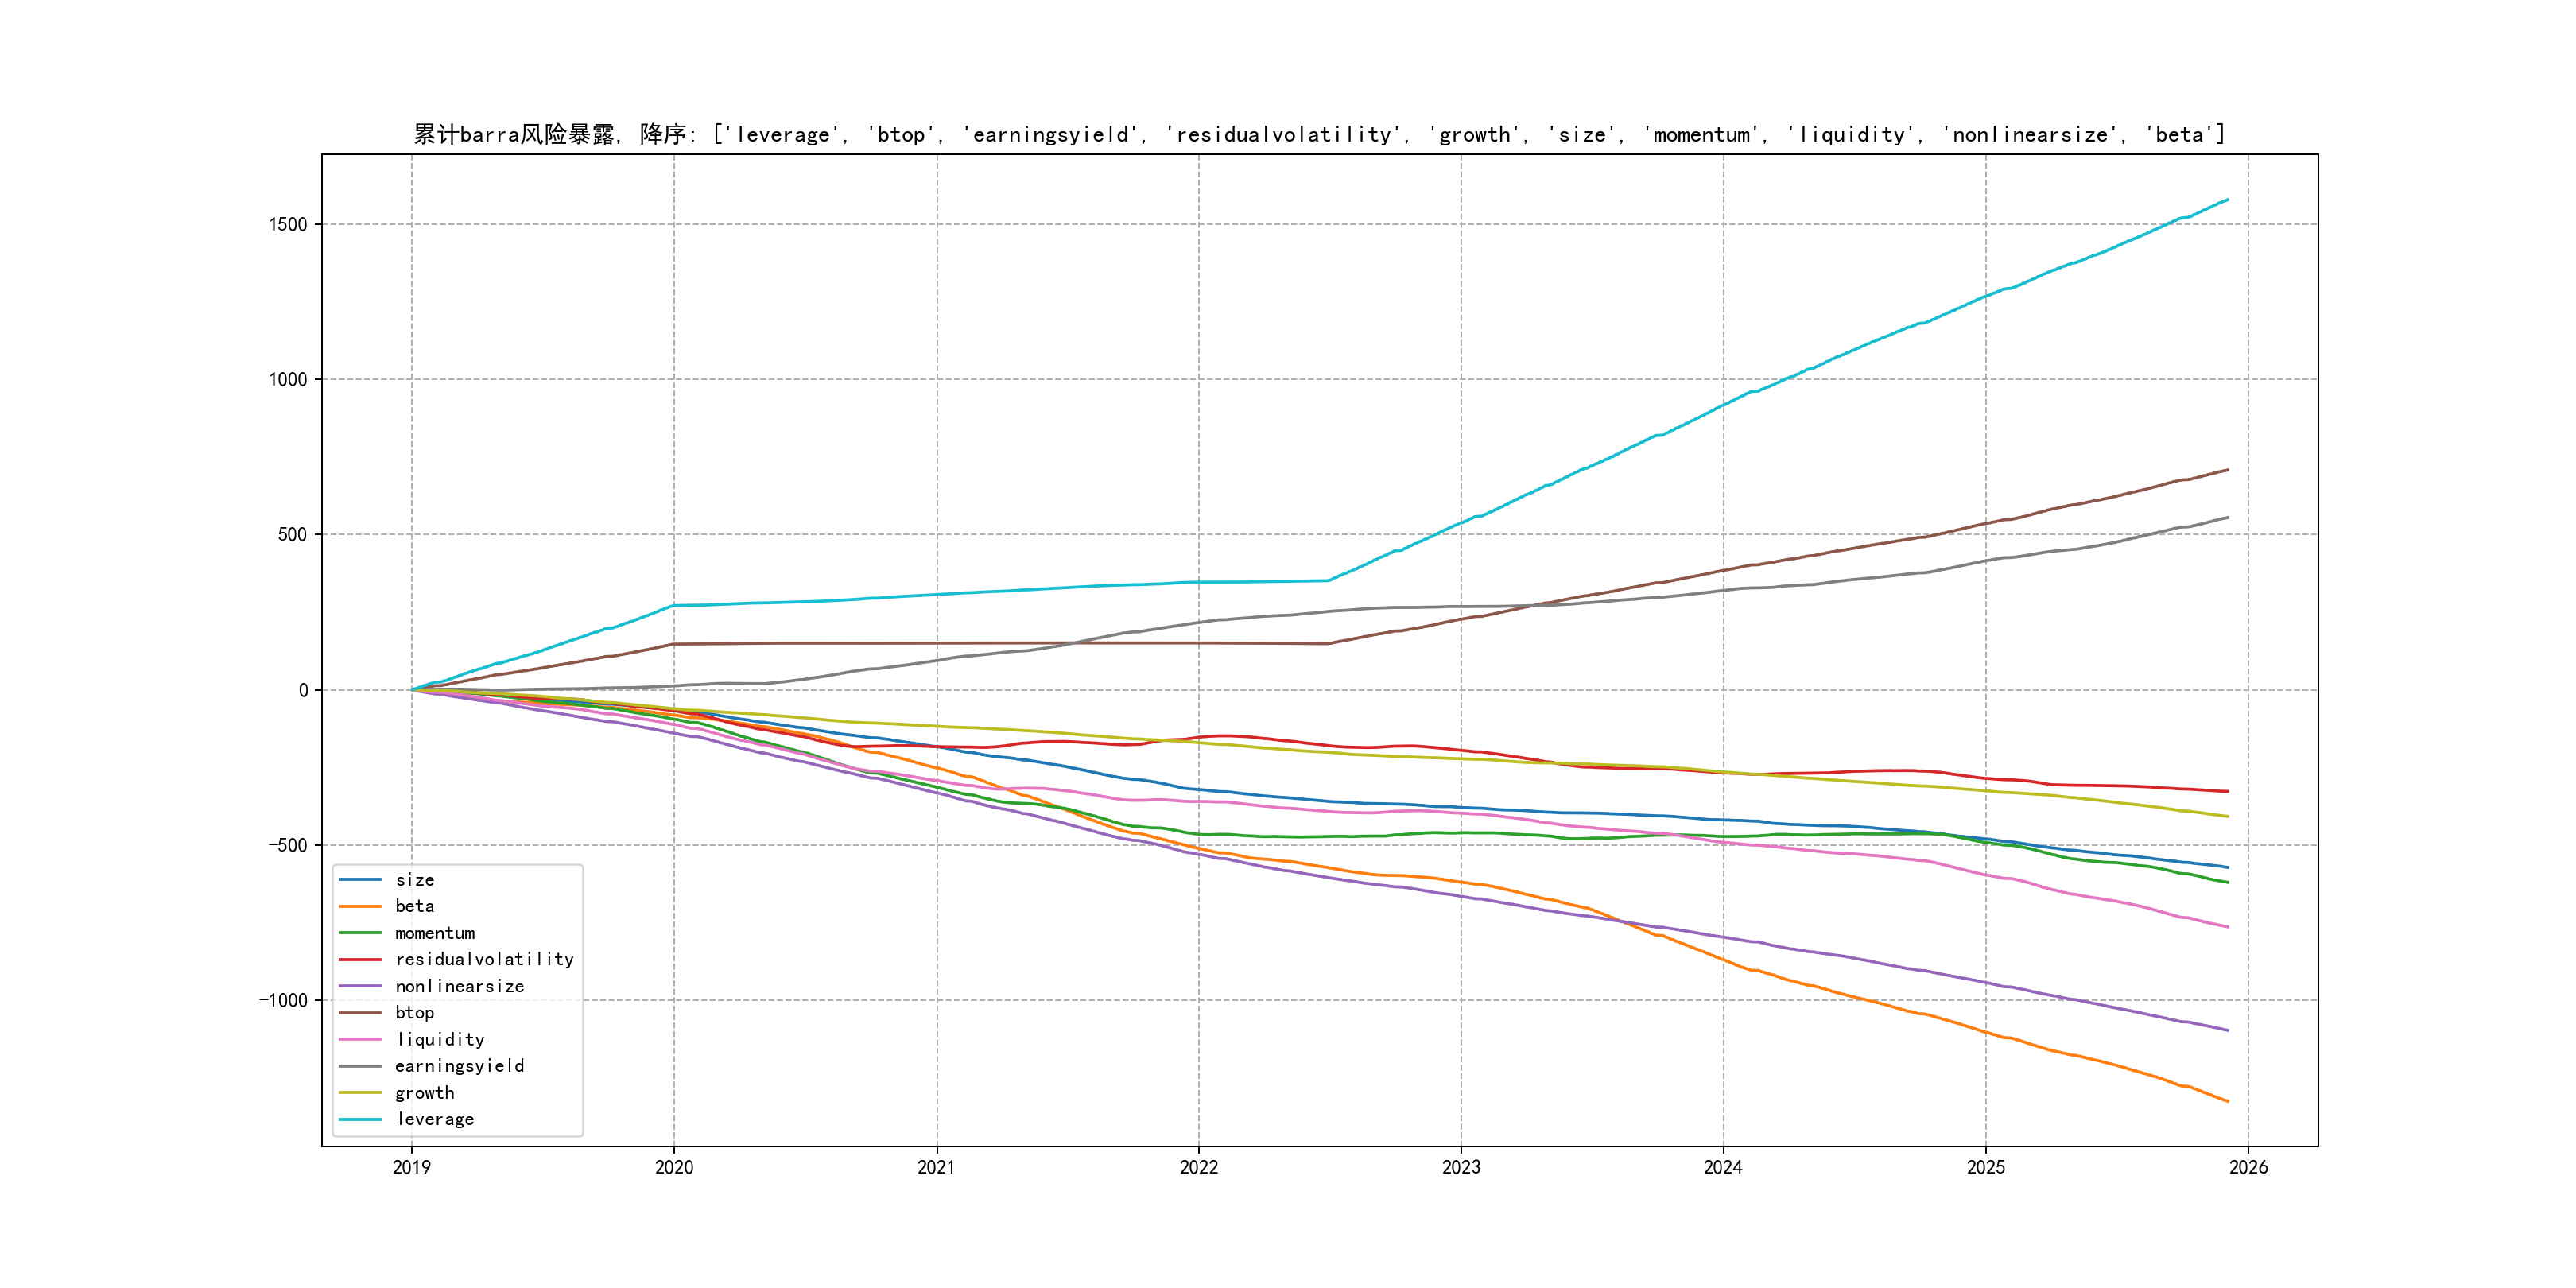This screenshot has width=2576, height=1288.
Task: Click the 2022 x-axis tick label
Action: [1198, 1167]
